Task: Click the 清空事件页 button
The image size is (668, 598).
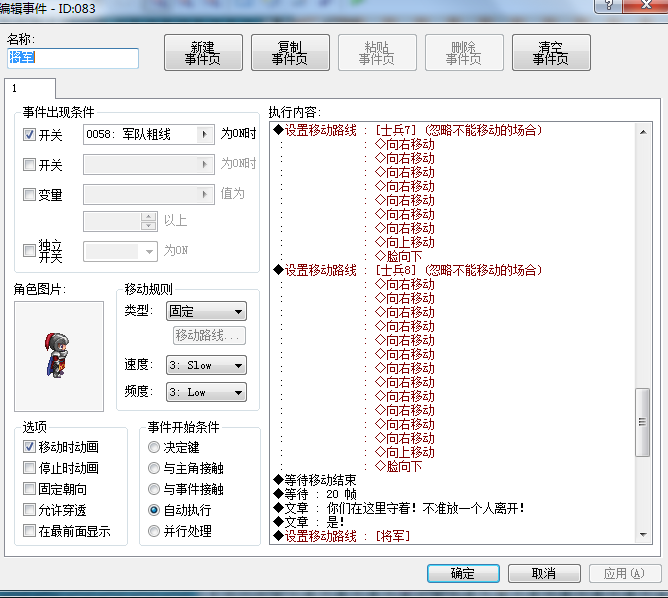Action: pyautogui.click(x=551, y=53)
